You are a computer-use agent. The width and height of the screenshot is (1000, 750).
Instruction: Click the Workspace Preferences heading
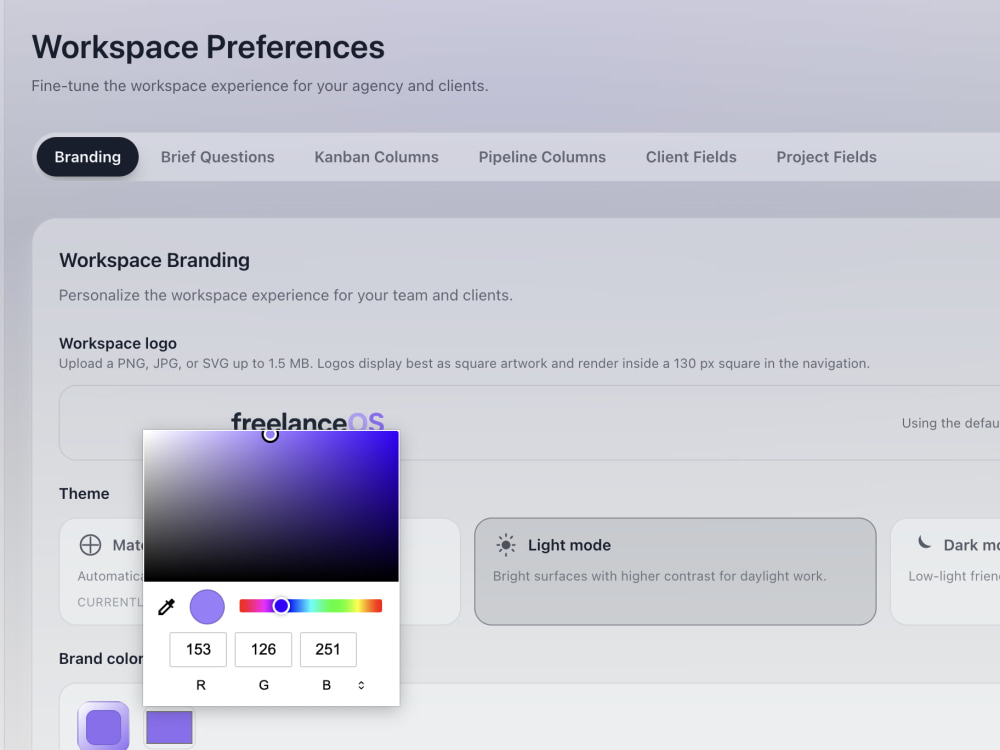tap(209, 47)
